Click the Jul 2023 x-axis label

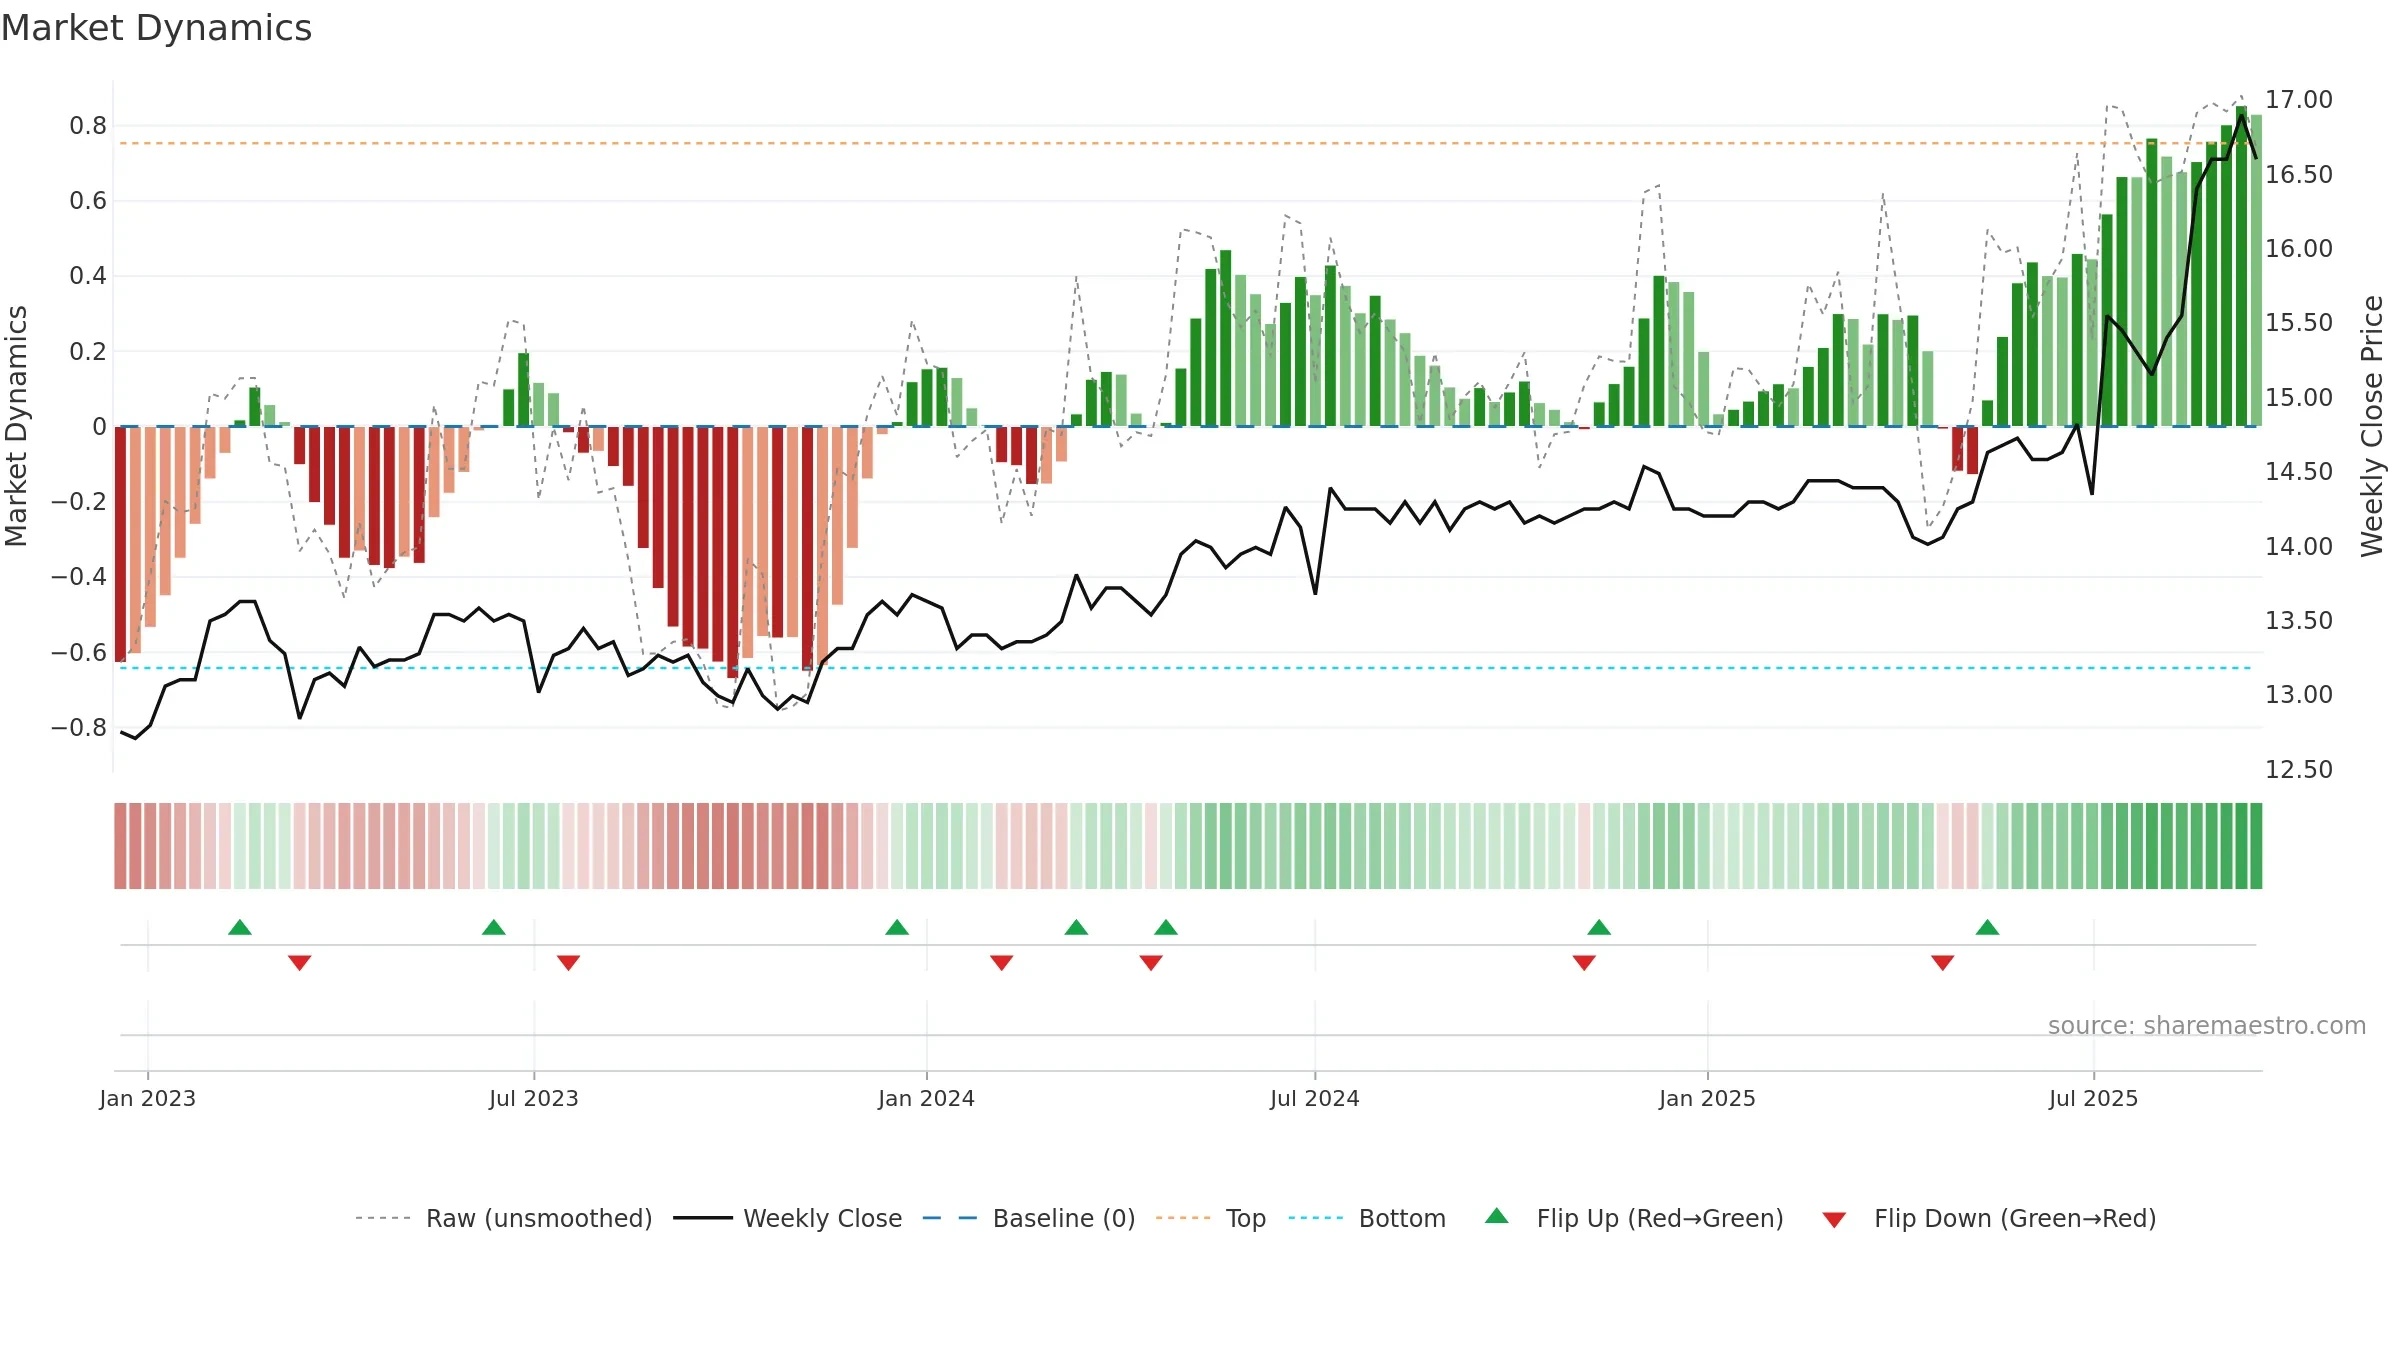click(x=534, y=1098)
